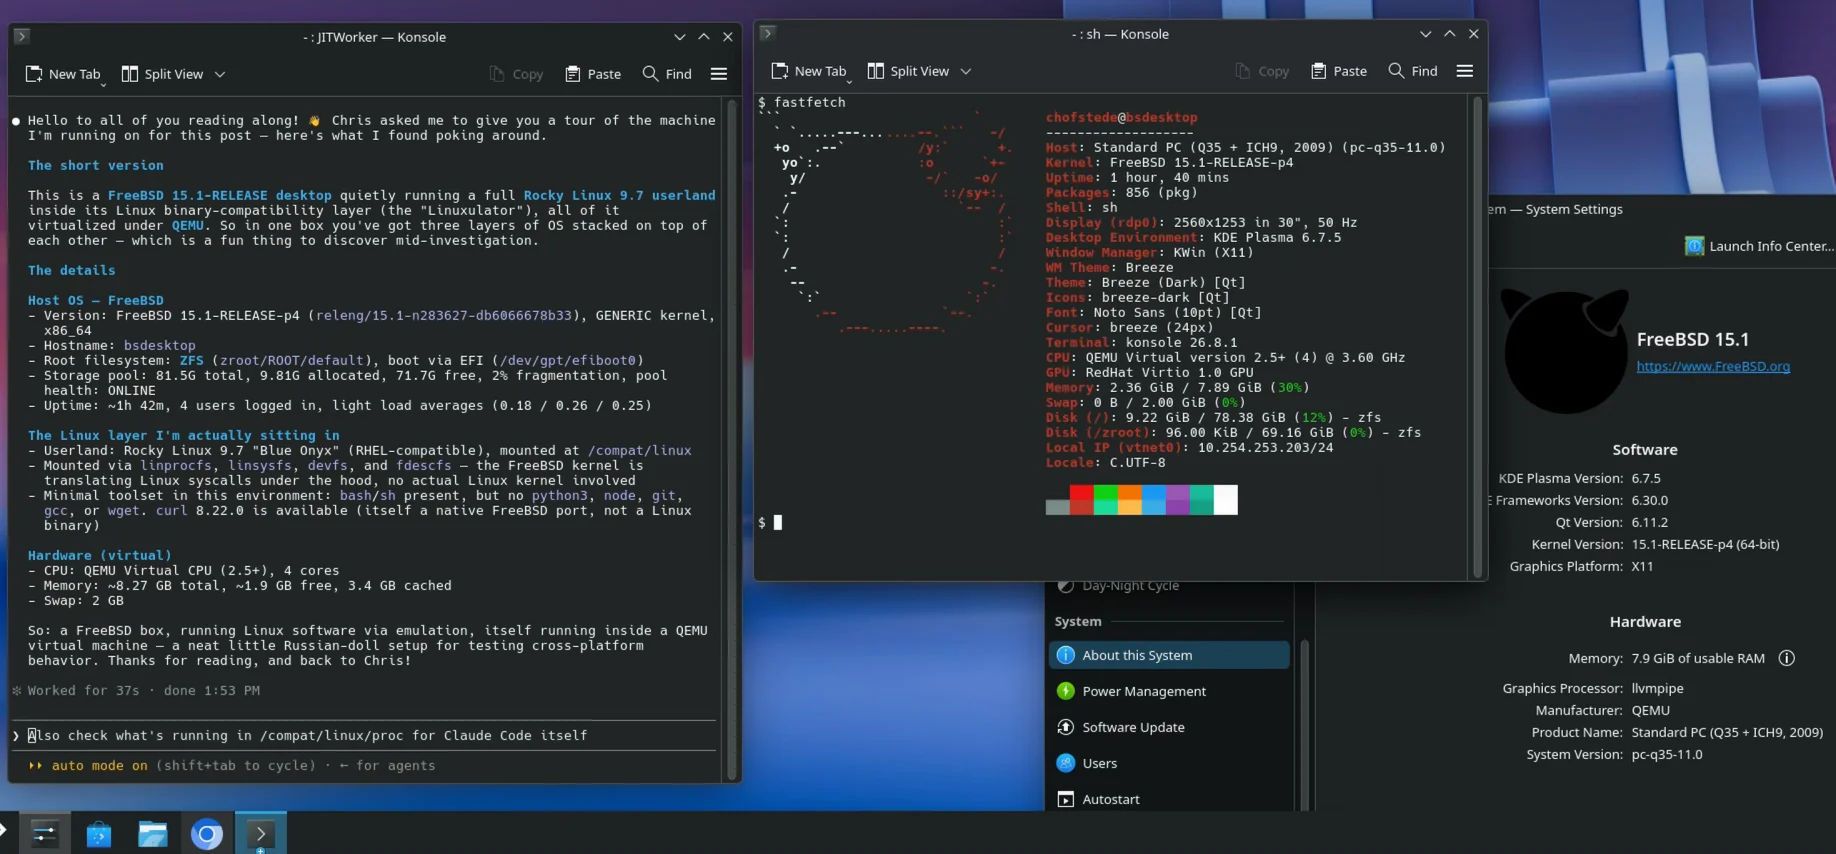Click New Tab in JITWorker Konsole window
1836x854 pixels.
pos(63,74)
